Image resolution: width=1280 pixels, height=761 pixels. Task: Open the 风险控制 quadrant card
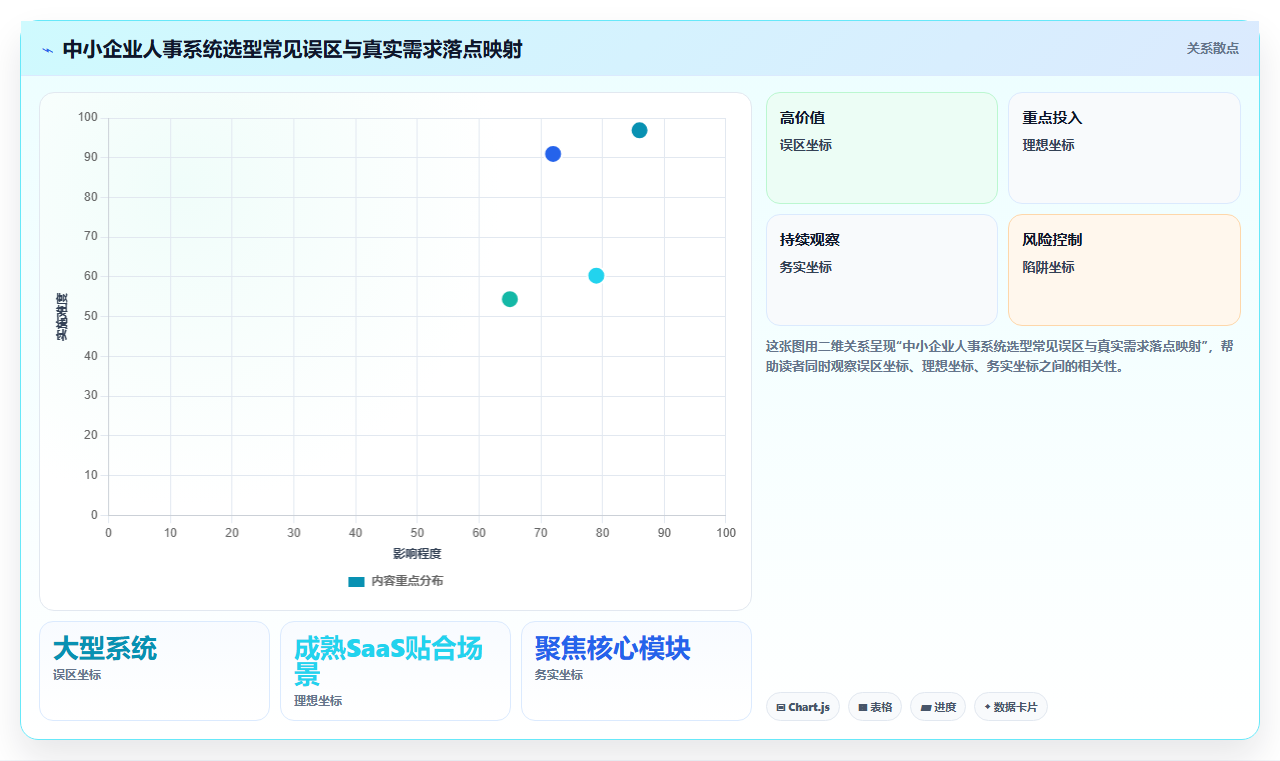(x=1124, y=270)
